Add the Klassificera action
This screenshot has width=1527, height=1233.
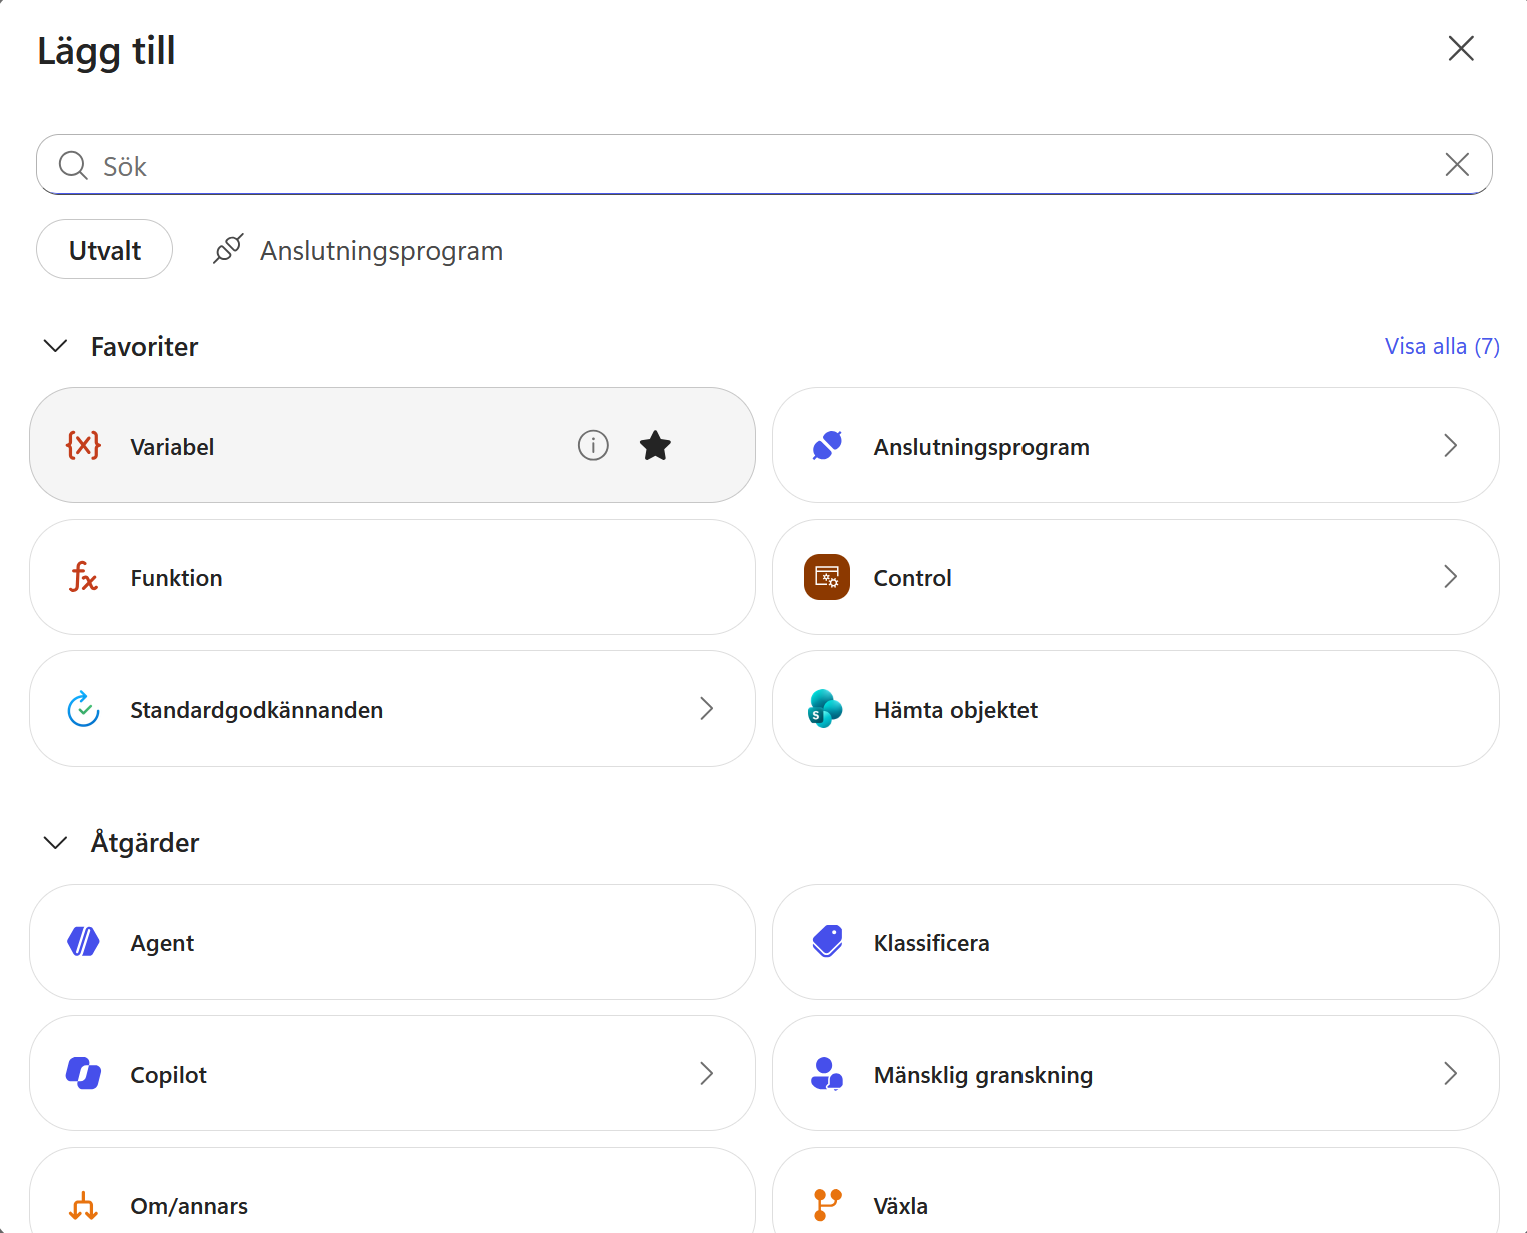pos(1135,941)
